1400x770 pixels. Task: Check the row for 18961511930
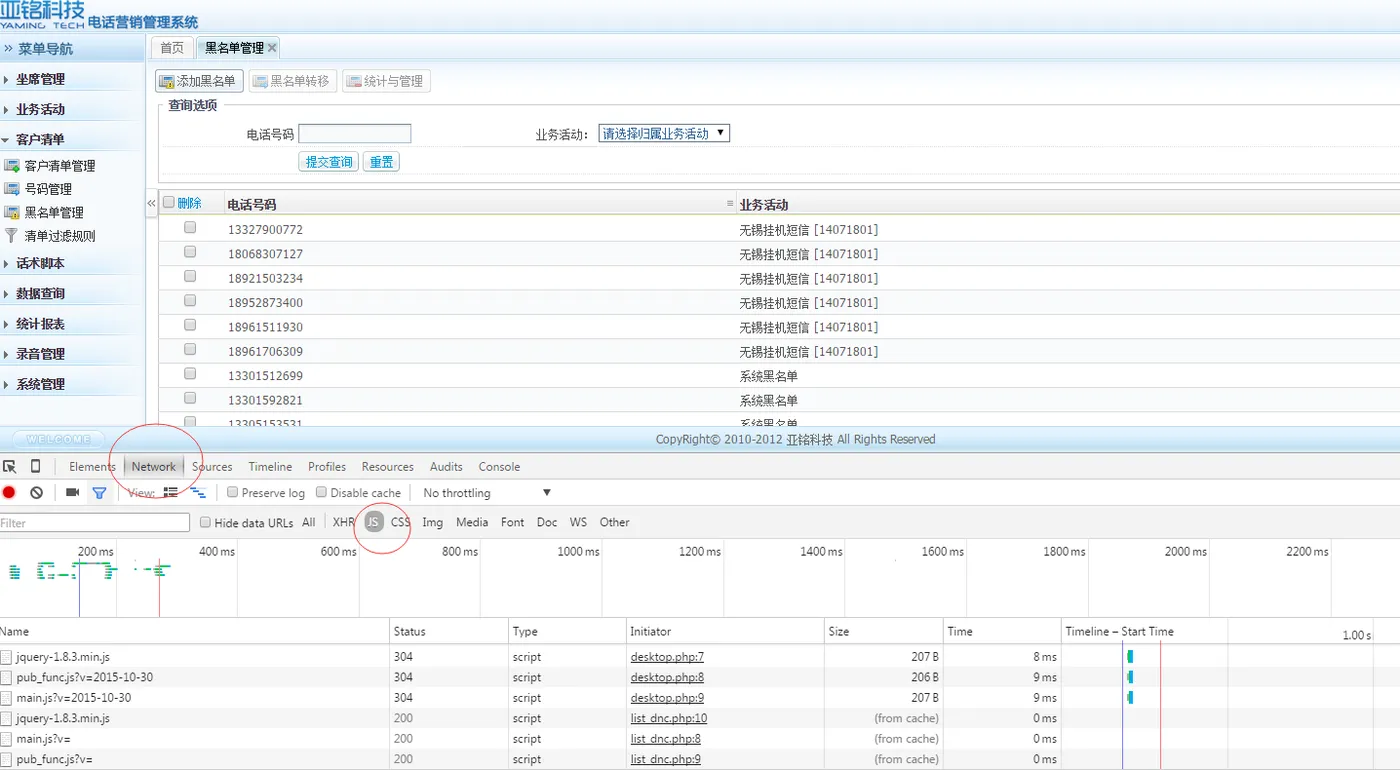pos(190,326)
